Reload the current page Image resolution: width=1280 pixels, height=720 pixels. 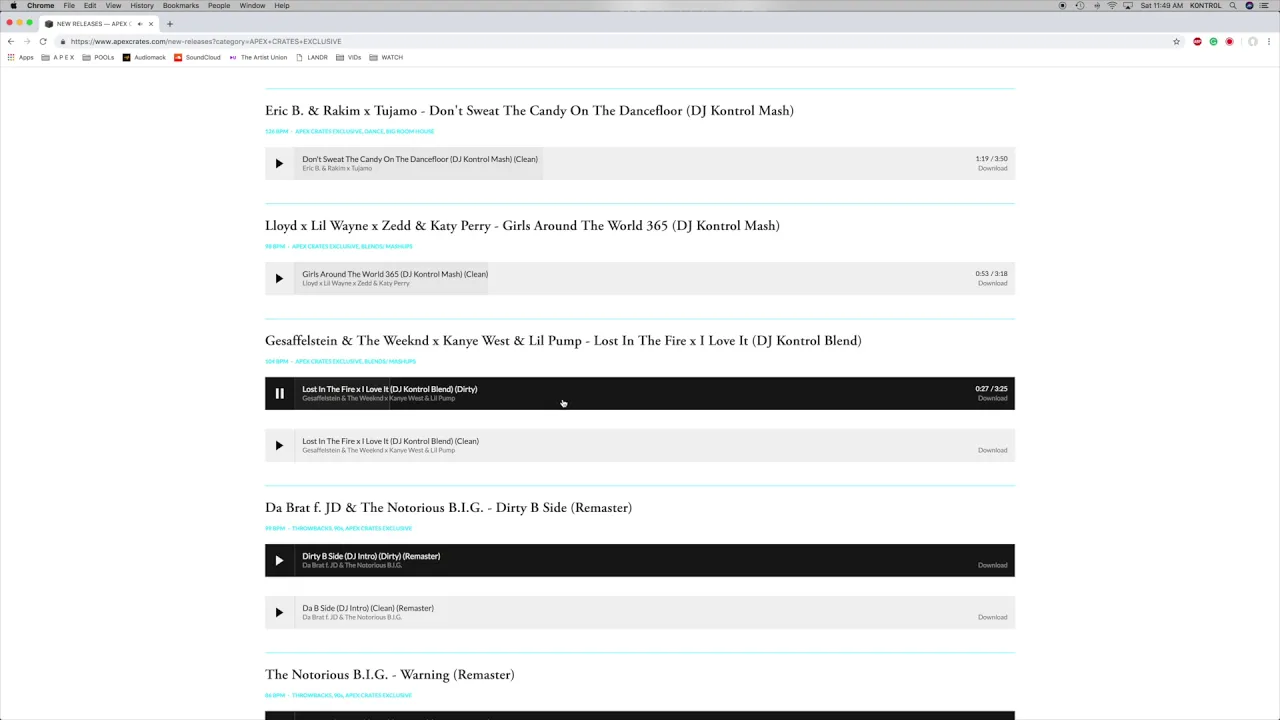pyautogui.click(x=43, y=41)
